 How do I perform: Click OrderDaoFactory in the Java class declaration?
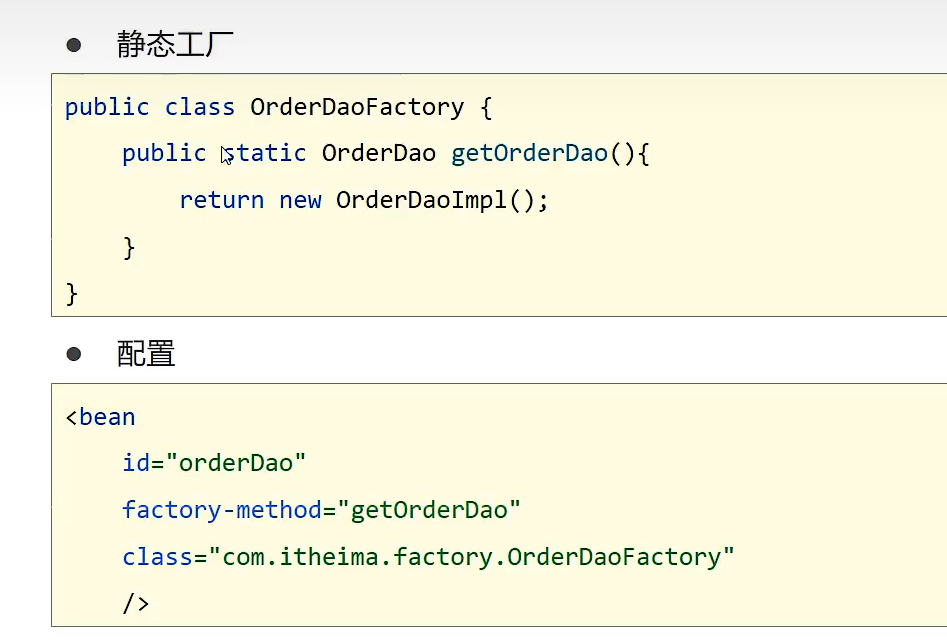click(x=357, y=107)
